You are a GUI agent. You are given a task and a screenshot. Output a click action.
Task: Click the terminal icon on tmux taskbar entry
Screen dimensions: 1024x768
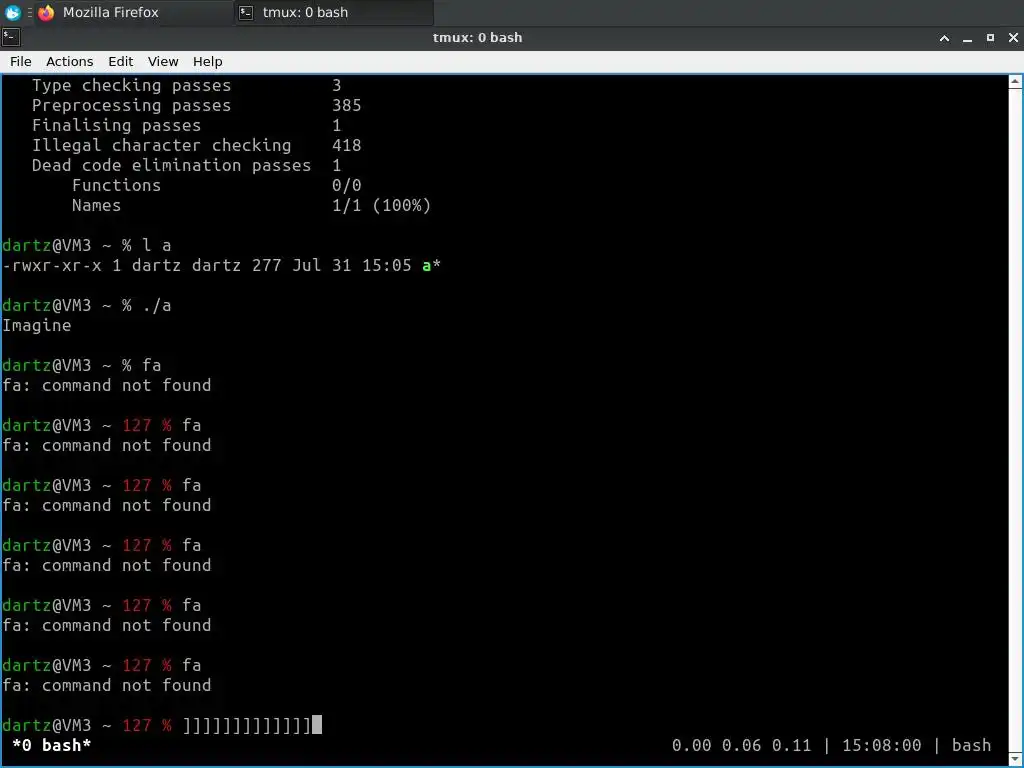pyautogui.click(x=246, y=12)
